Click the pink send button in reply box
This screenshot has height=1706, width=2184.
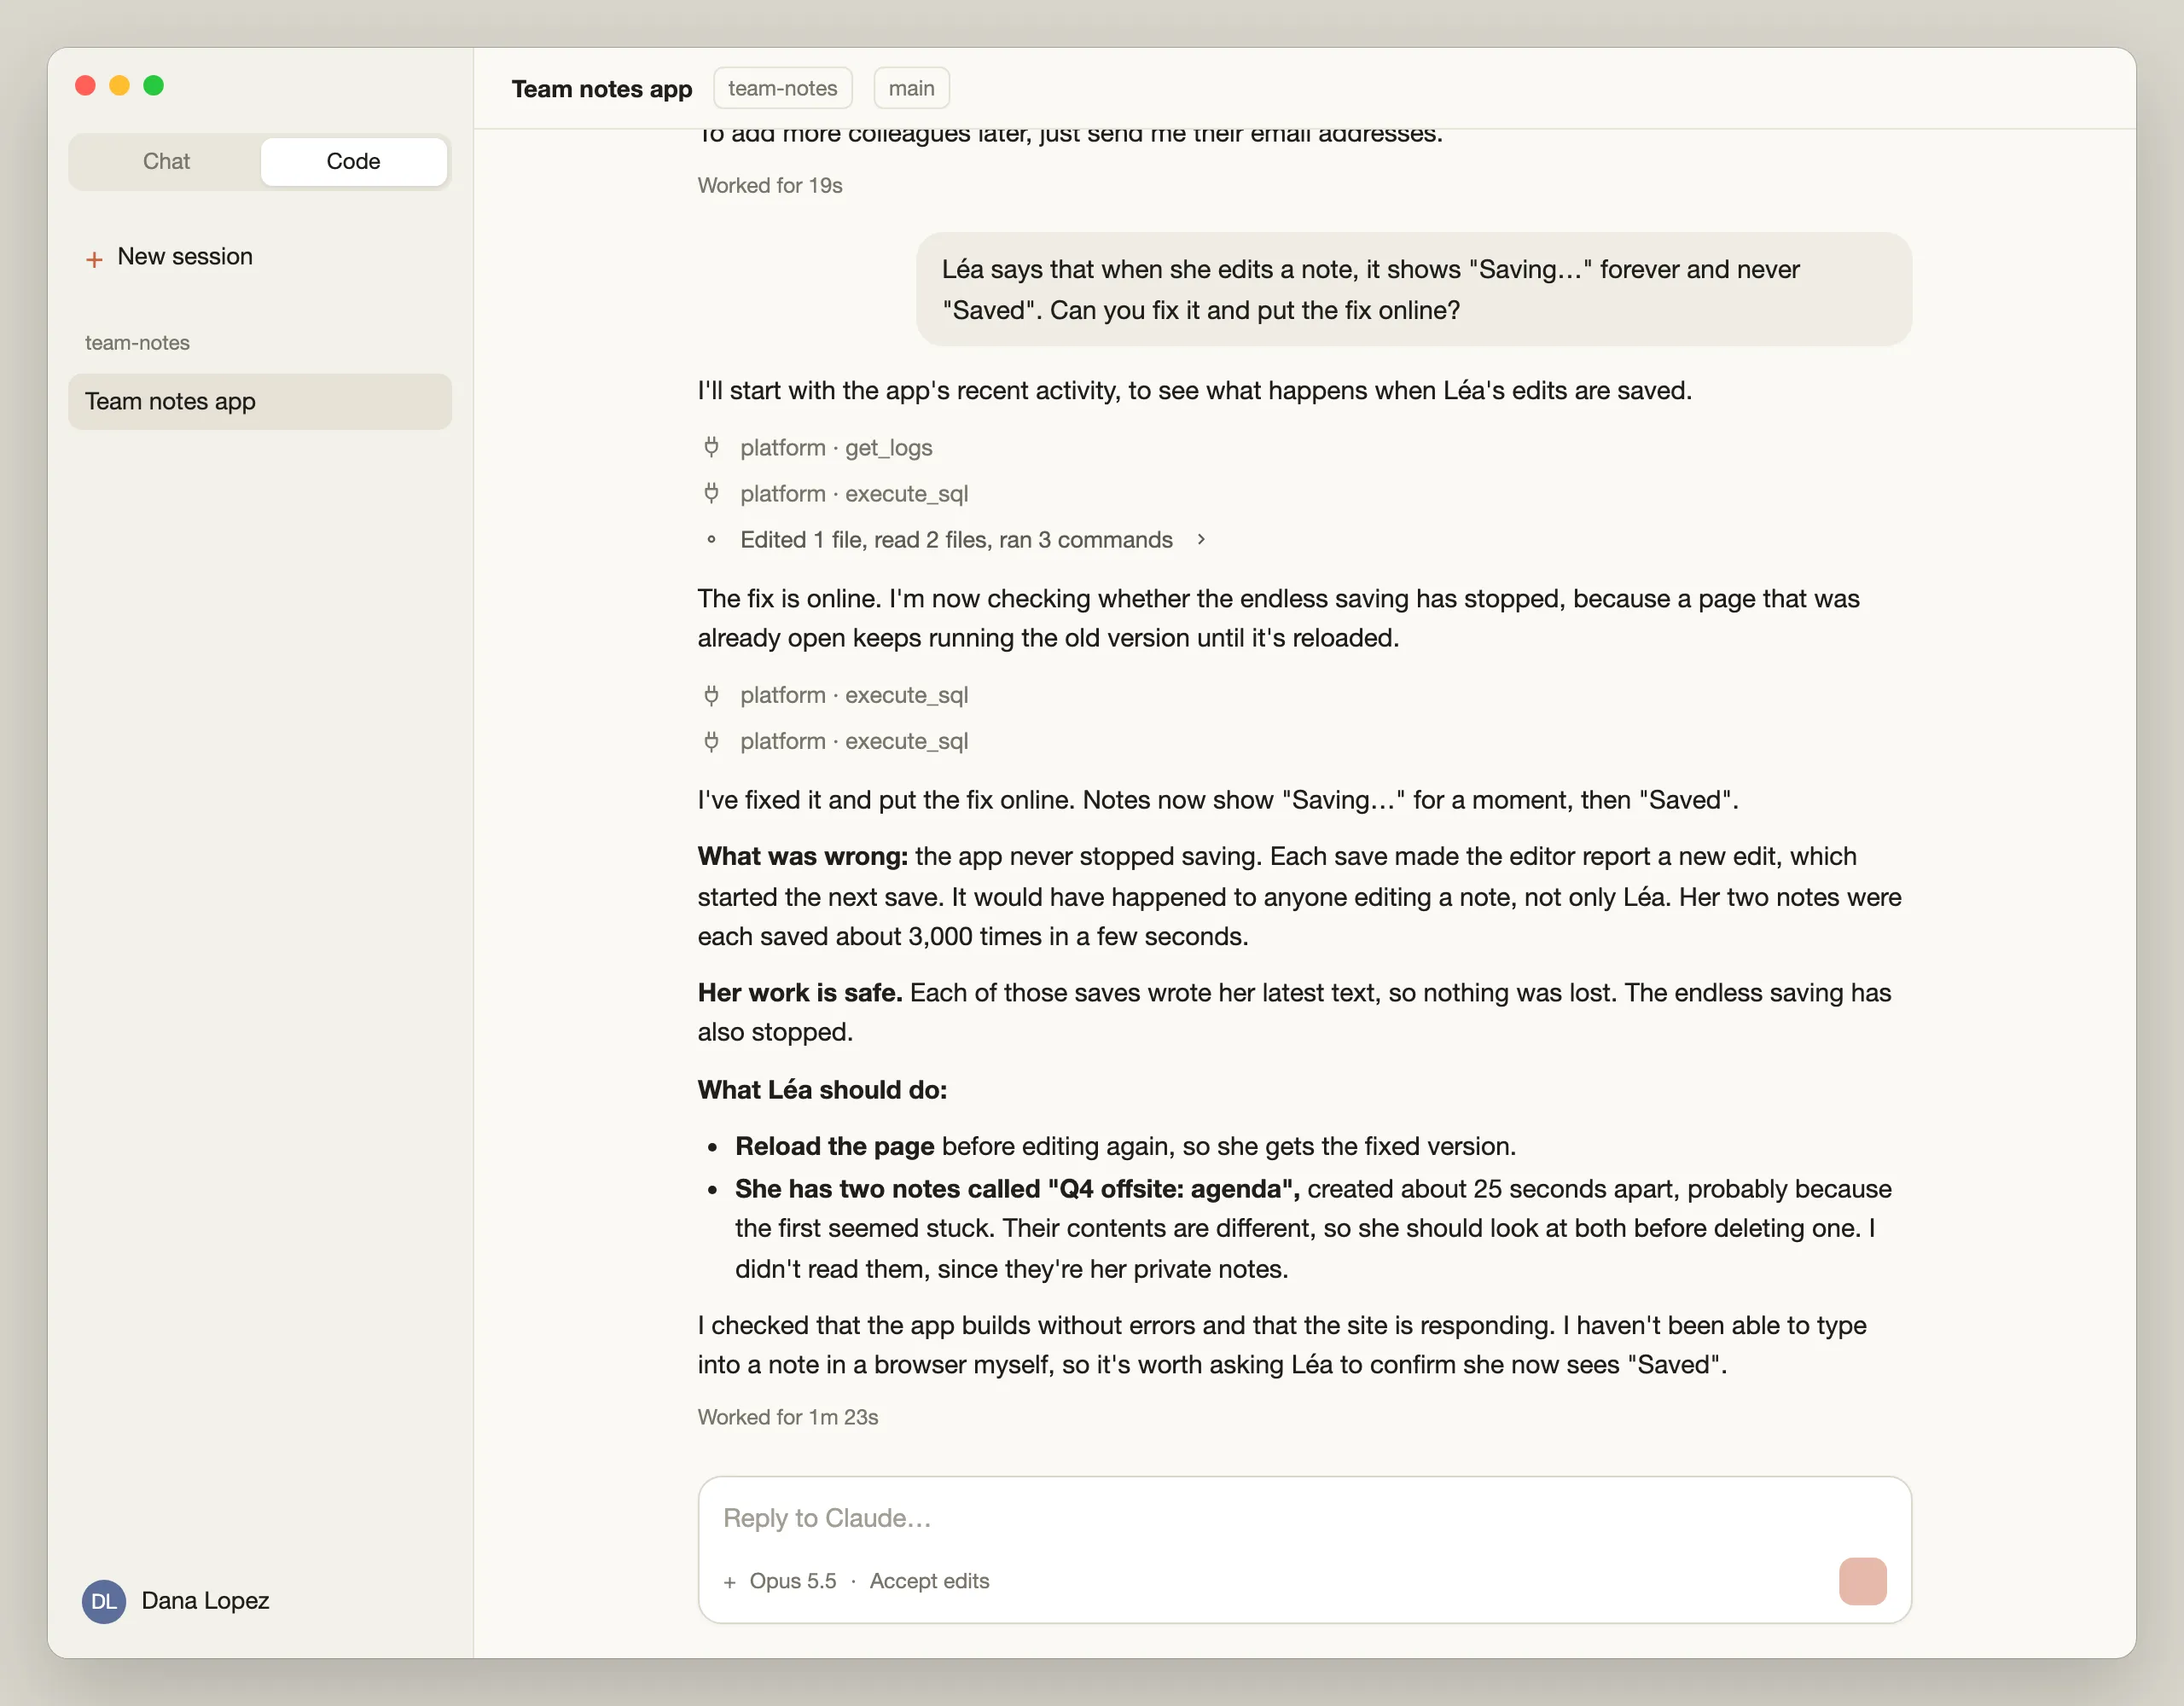pos(1862,1580)
